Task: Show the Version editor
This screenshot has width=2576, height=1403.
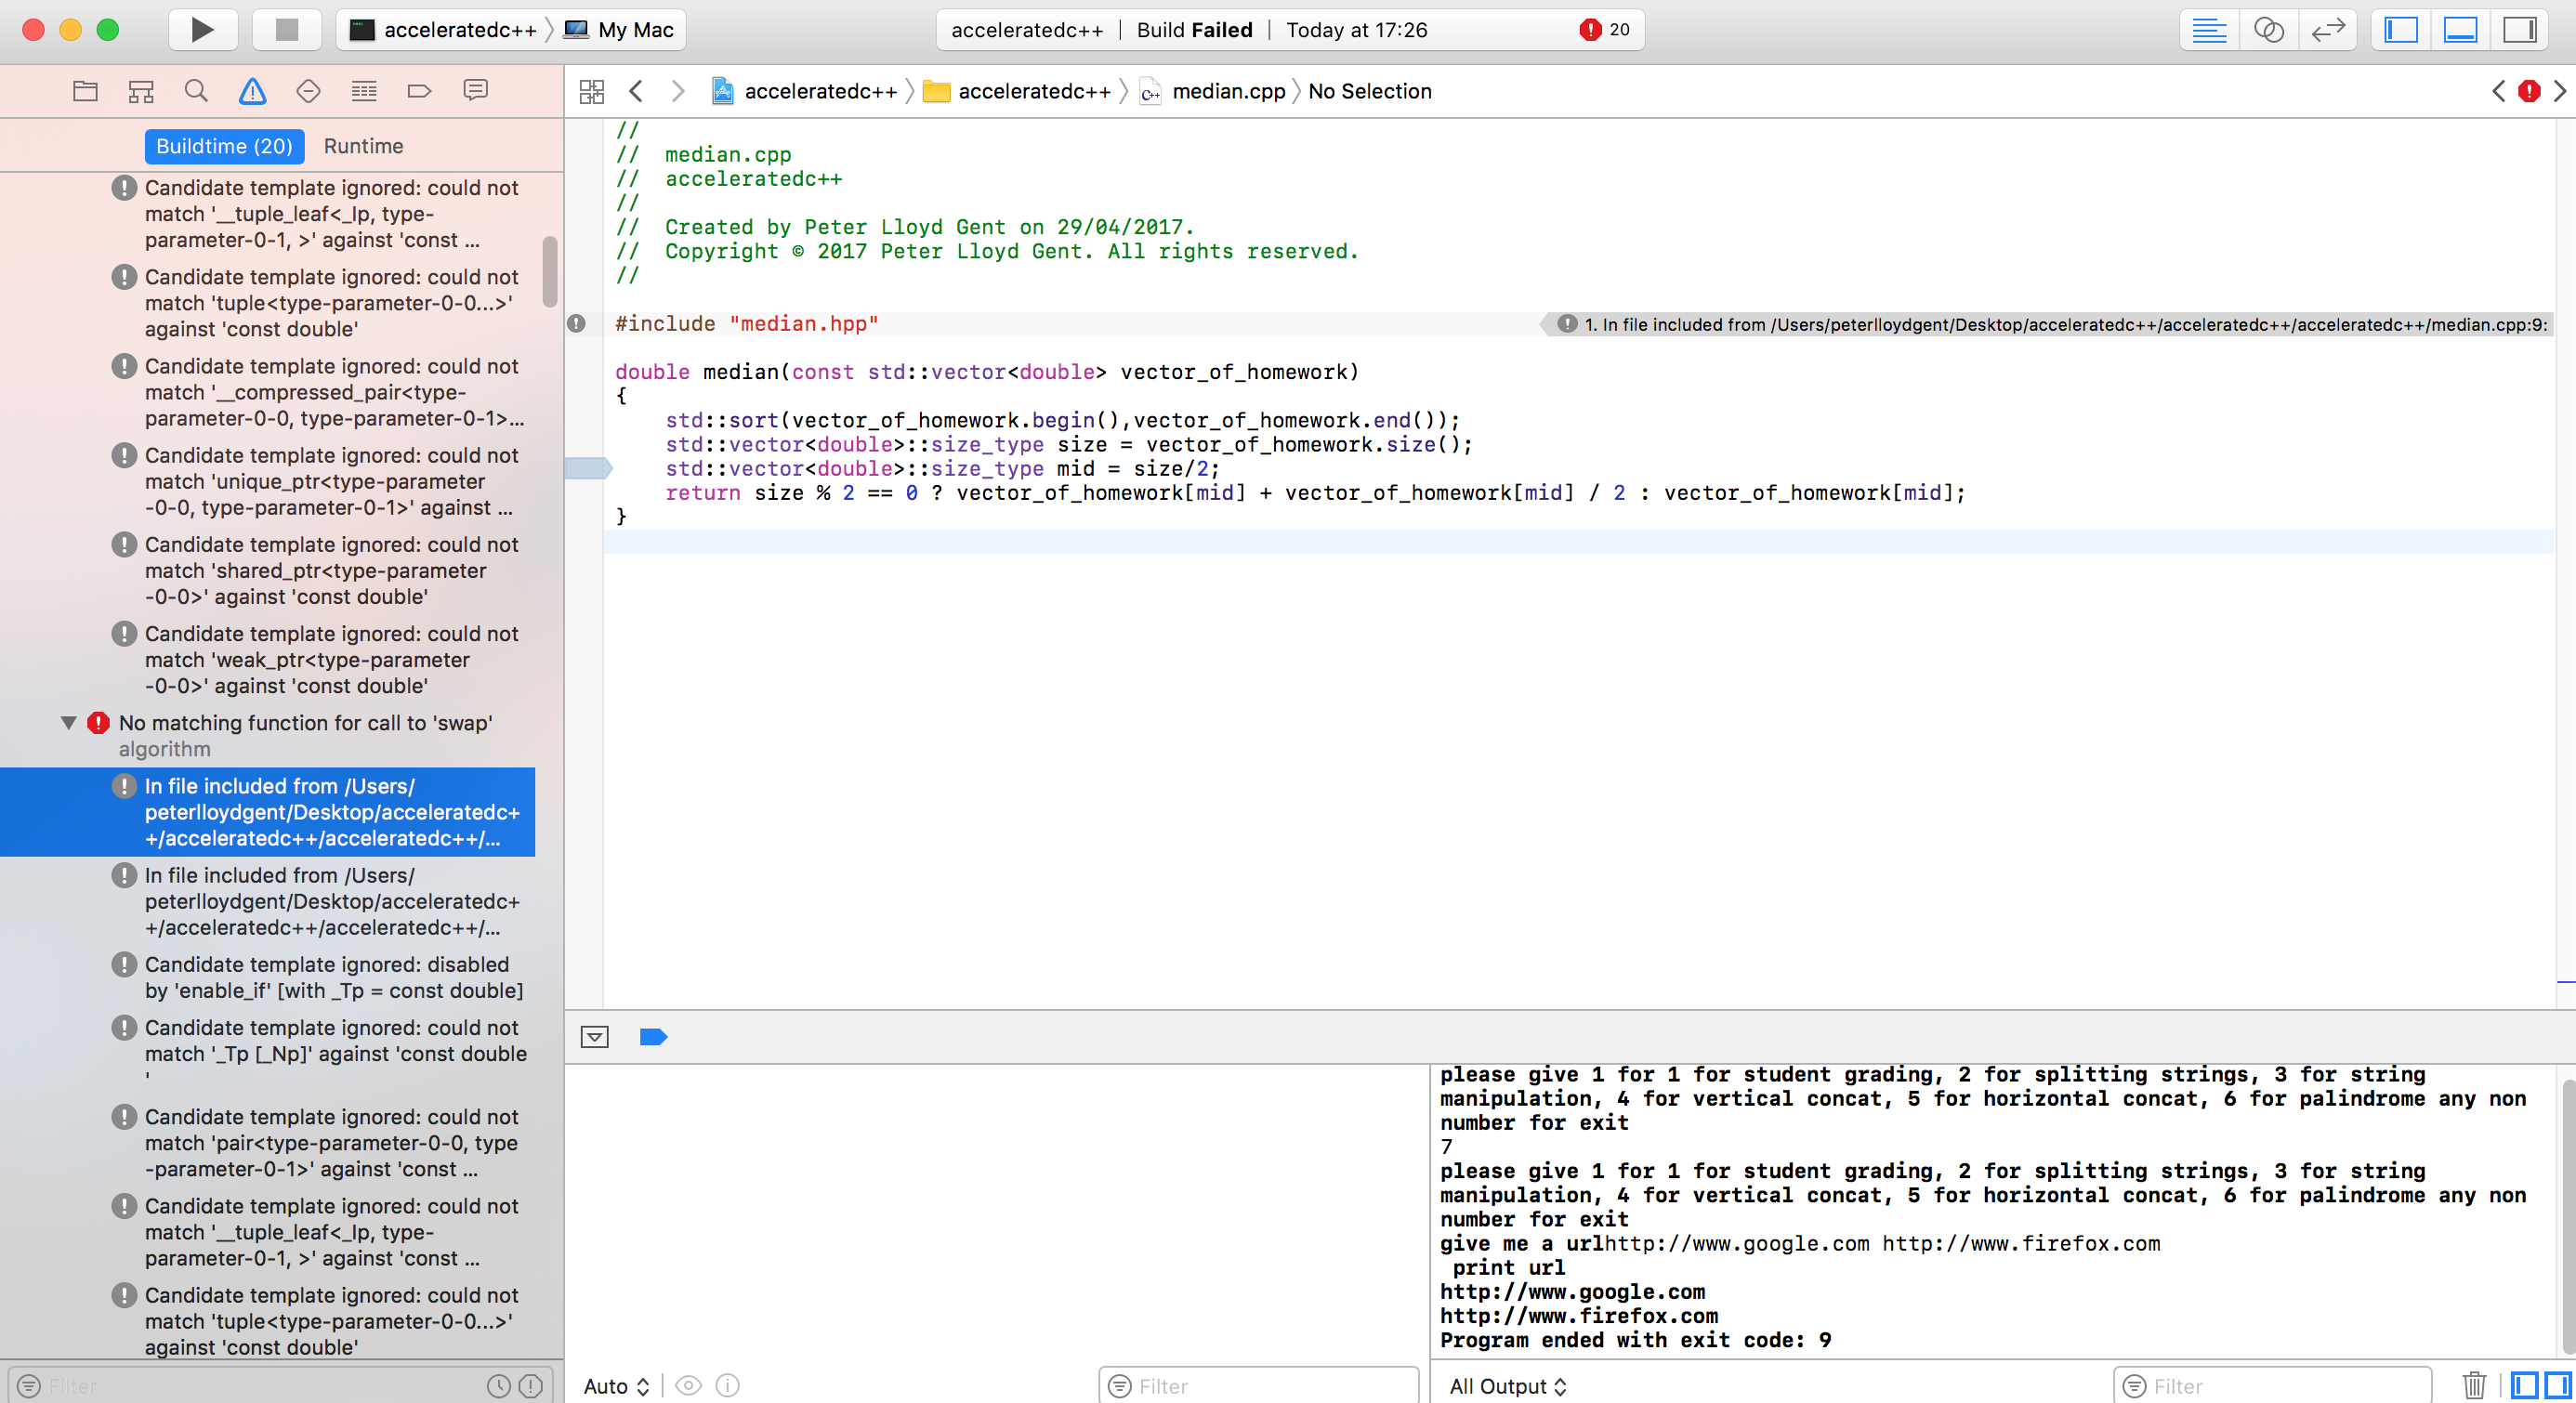Action: click(x=2327, y=30)
